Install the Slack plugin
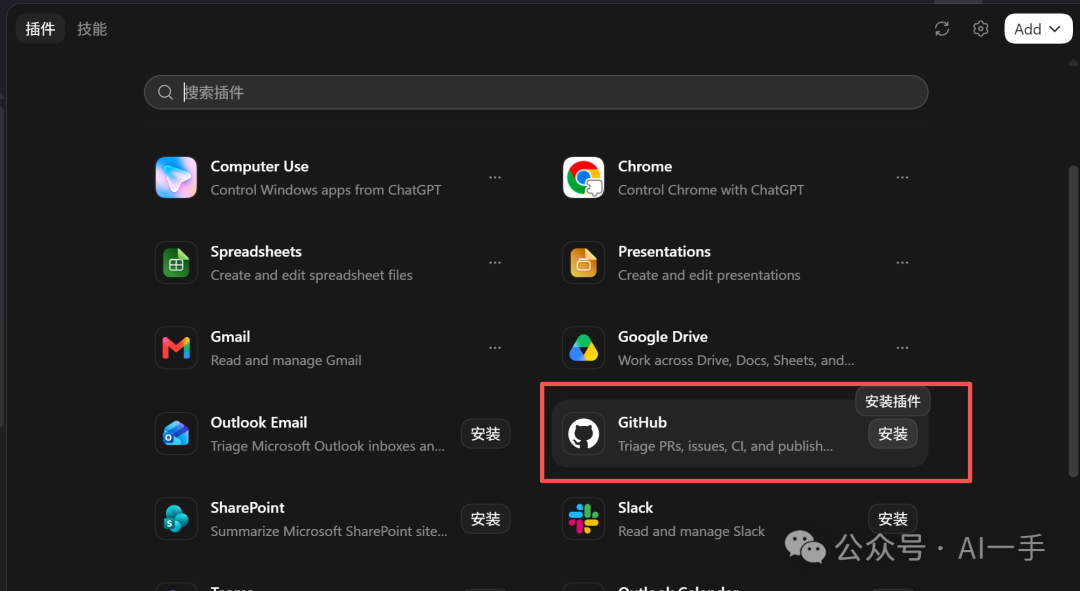The width and height of the screenshot is (1080, 591). point(893,519)
